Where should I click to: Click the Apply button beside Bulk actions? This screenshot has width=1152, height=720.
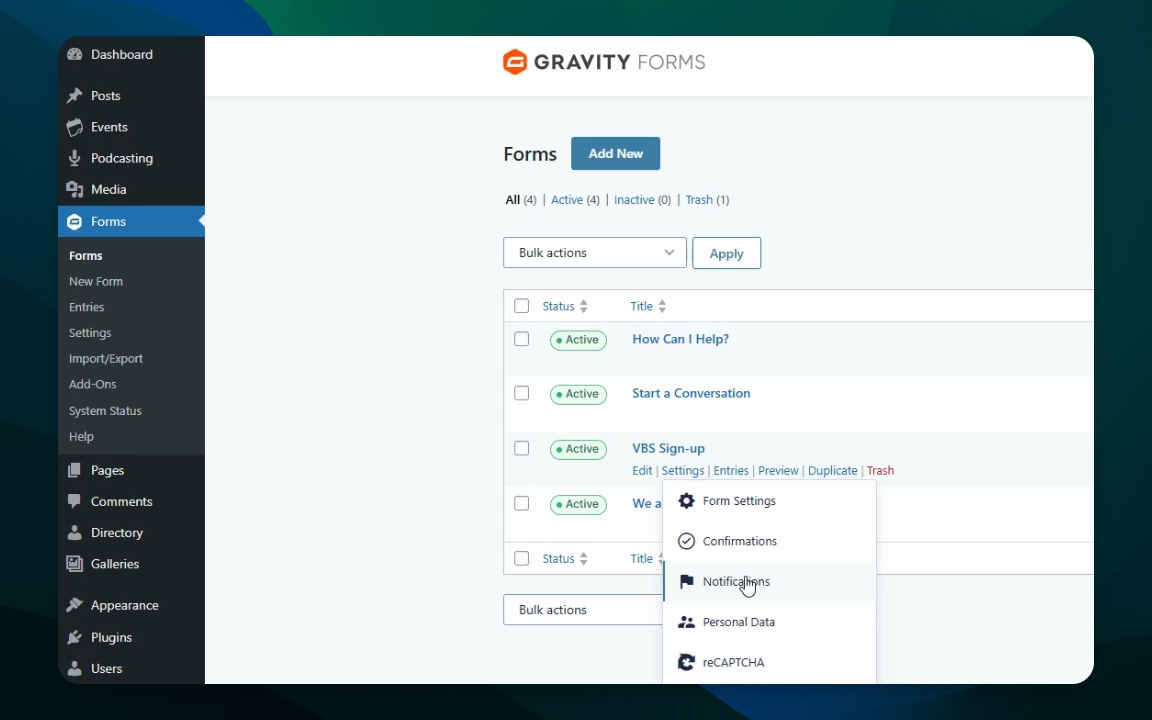coord(727,253)
